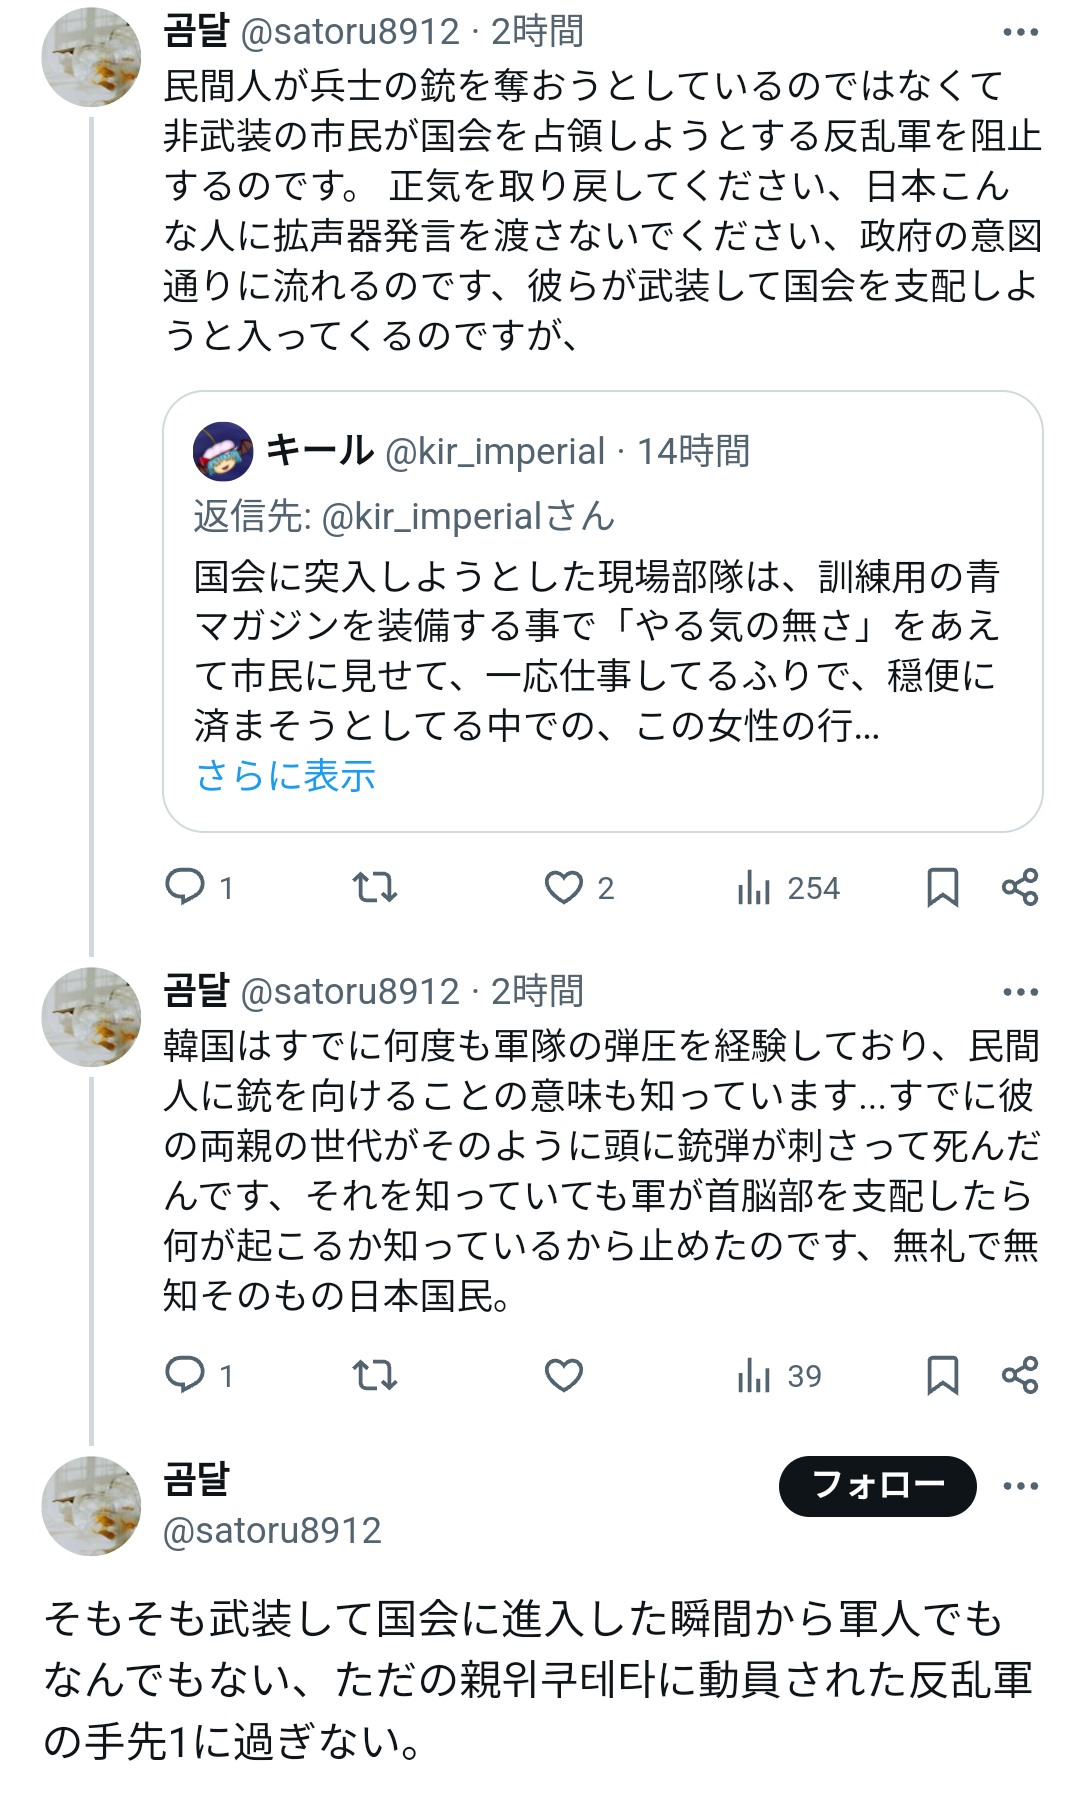Open more options on first tweet

[1020, 33]
